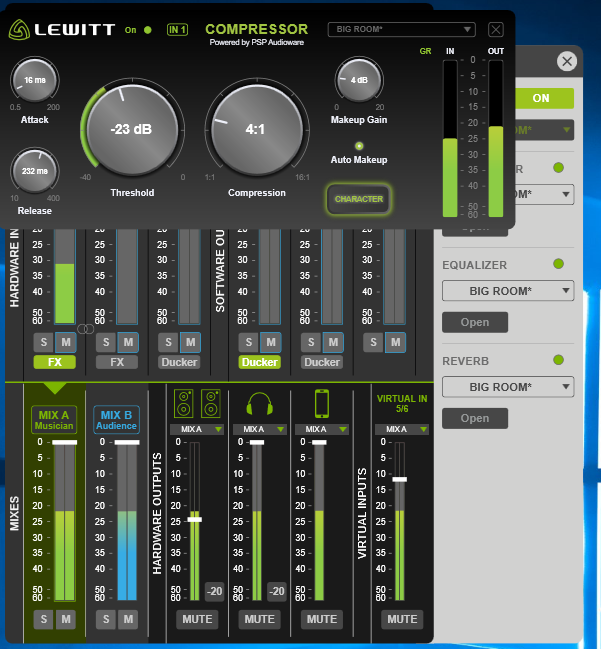Close the Compressor plugin window
Viewport: 601px width, 649px height.
coord(495,29)
